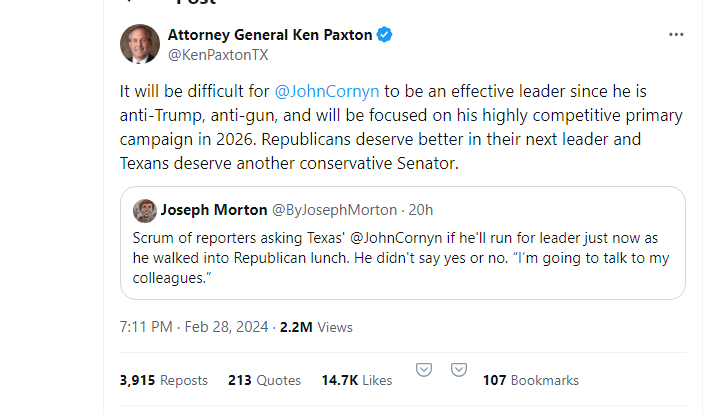Click the 107 Bookmarks count
Image resolution: width=706 pixels, height=414 pixels.
click(530, 380)
